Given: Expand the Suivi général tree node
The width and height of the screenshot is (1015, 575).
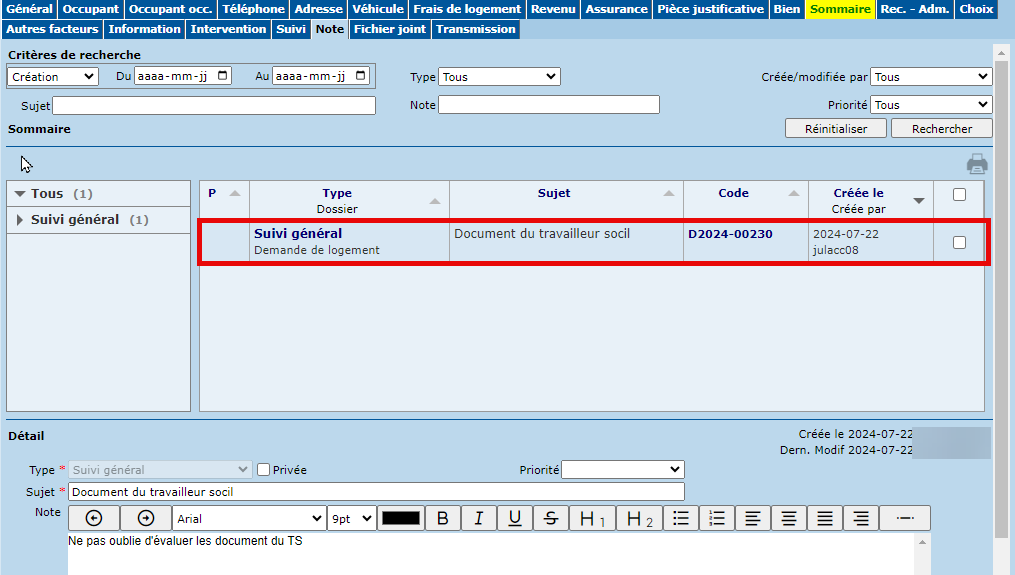Looking at the screenshot, I should point(22,220).
